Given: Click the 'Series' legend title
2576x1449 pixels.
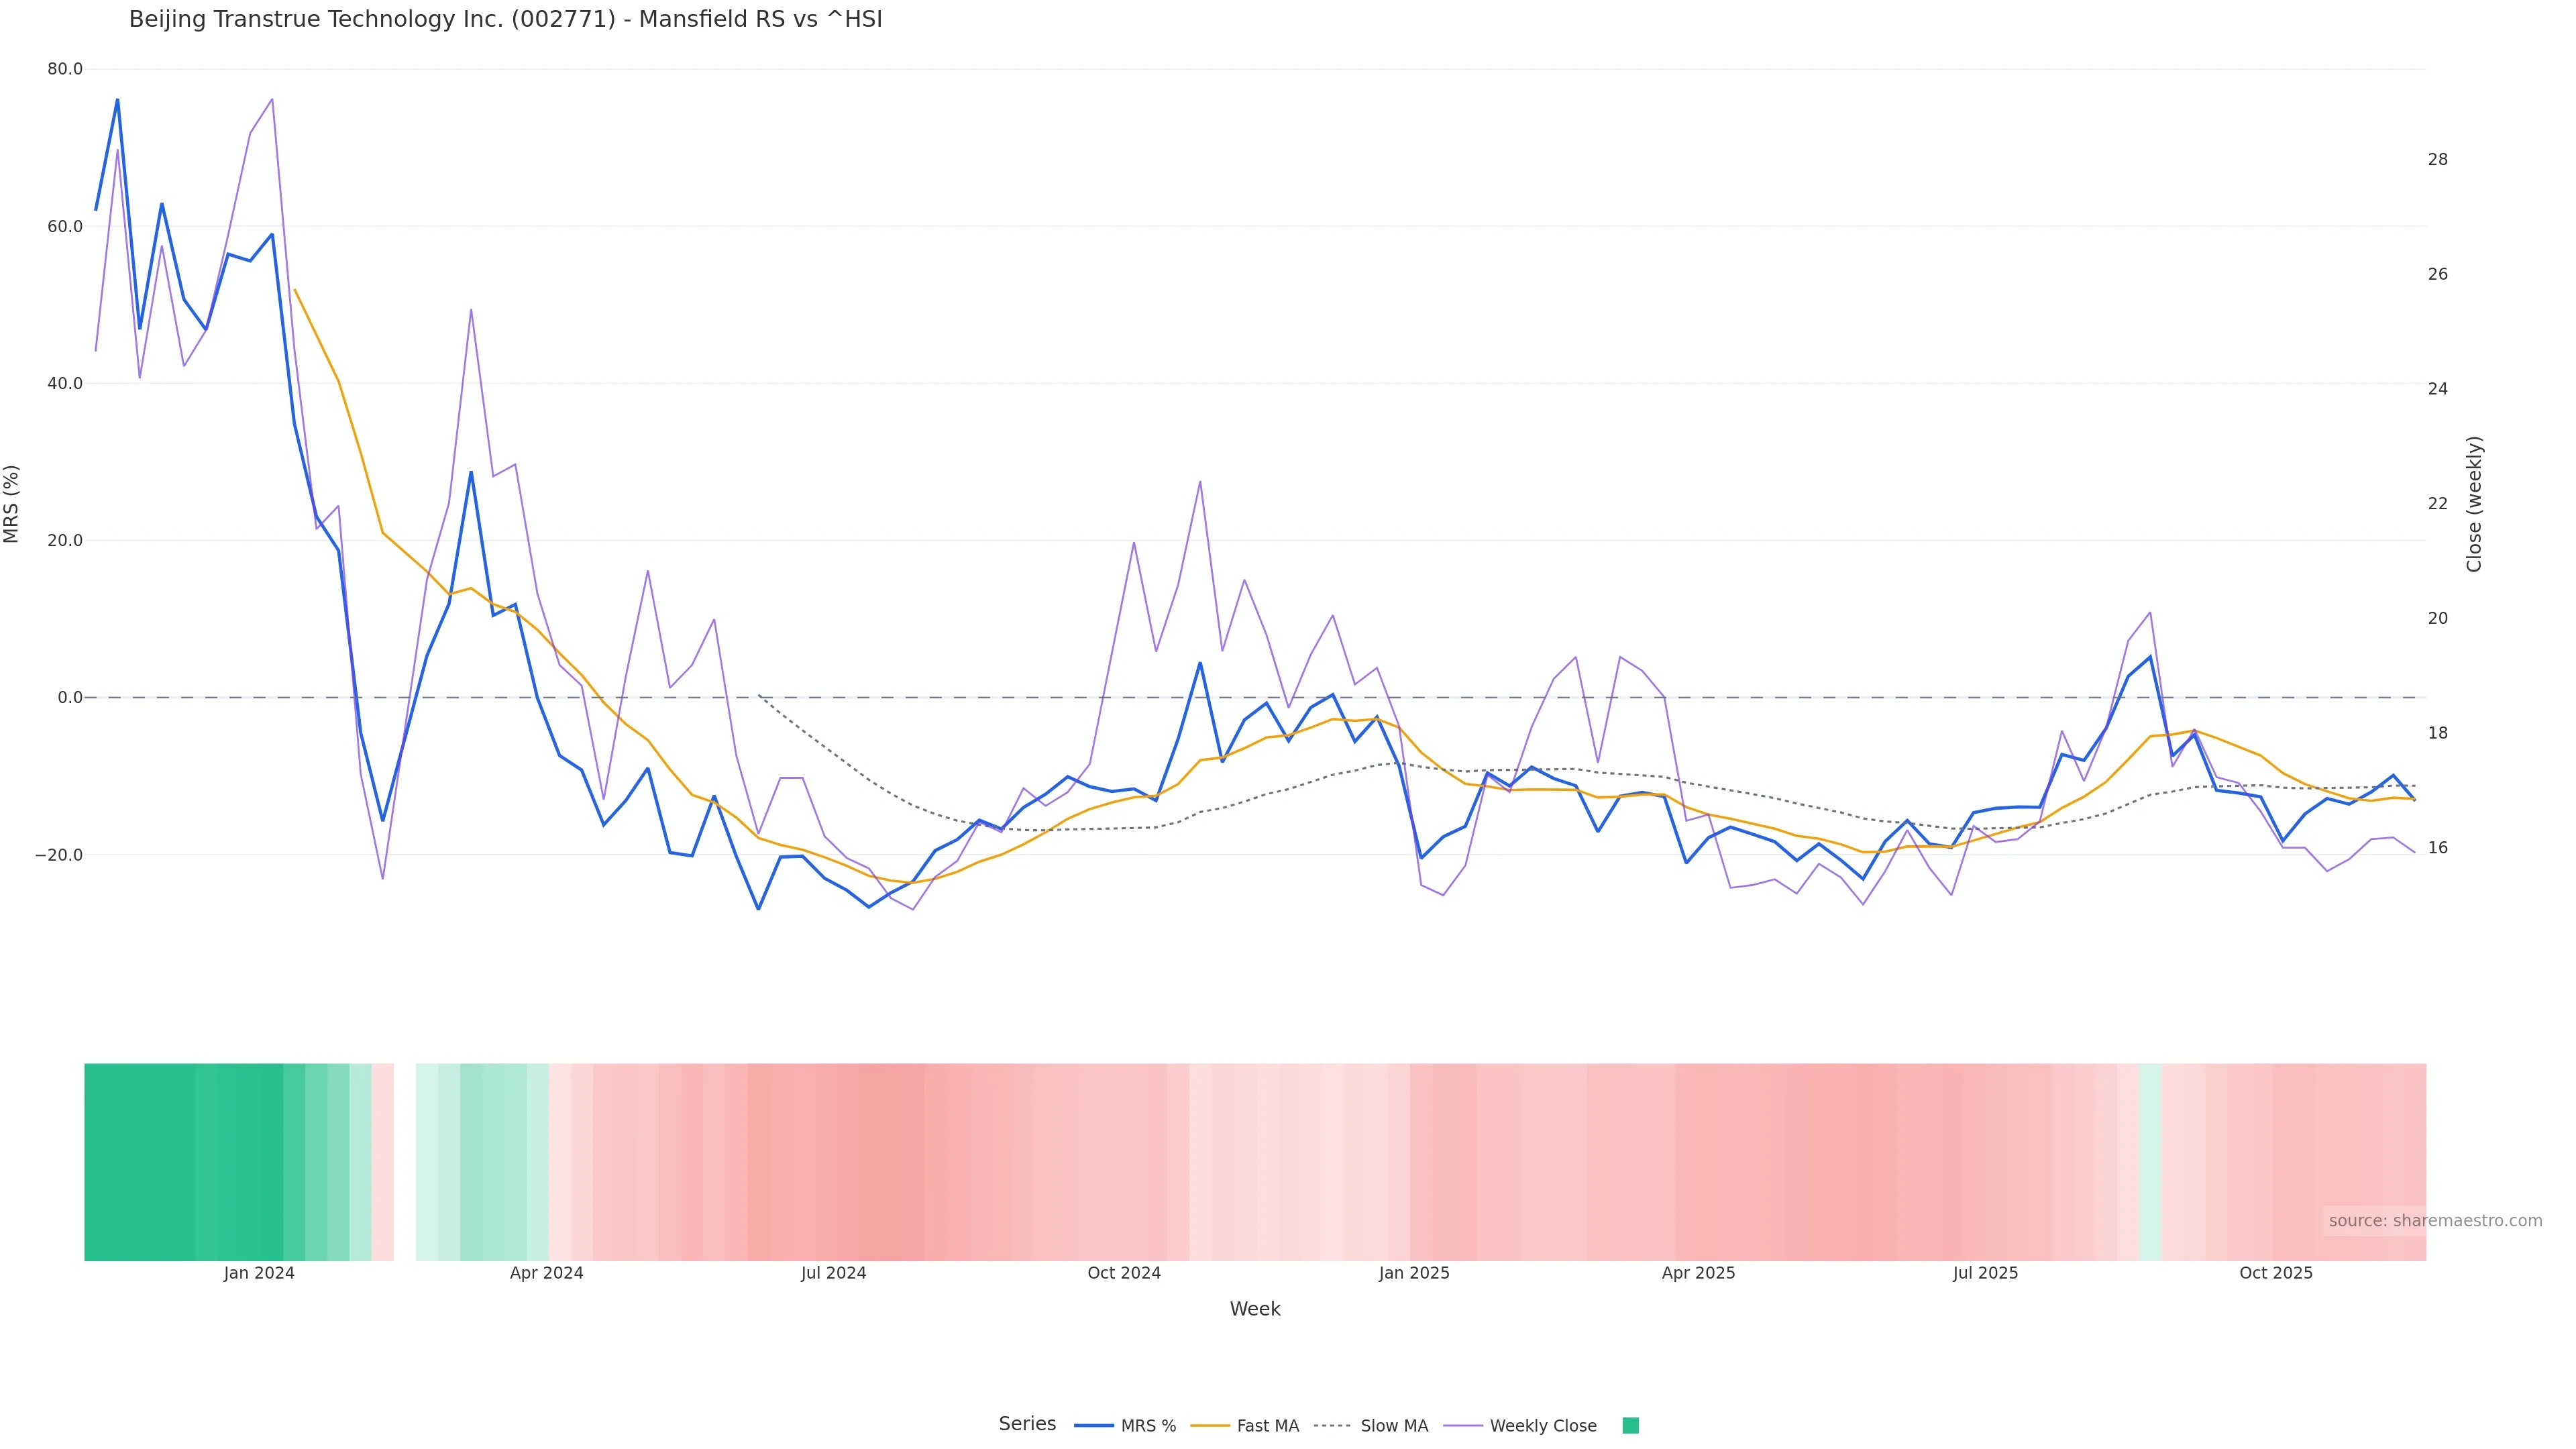Looking at the screenshot, I should (x=1027, y=1424).
